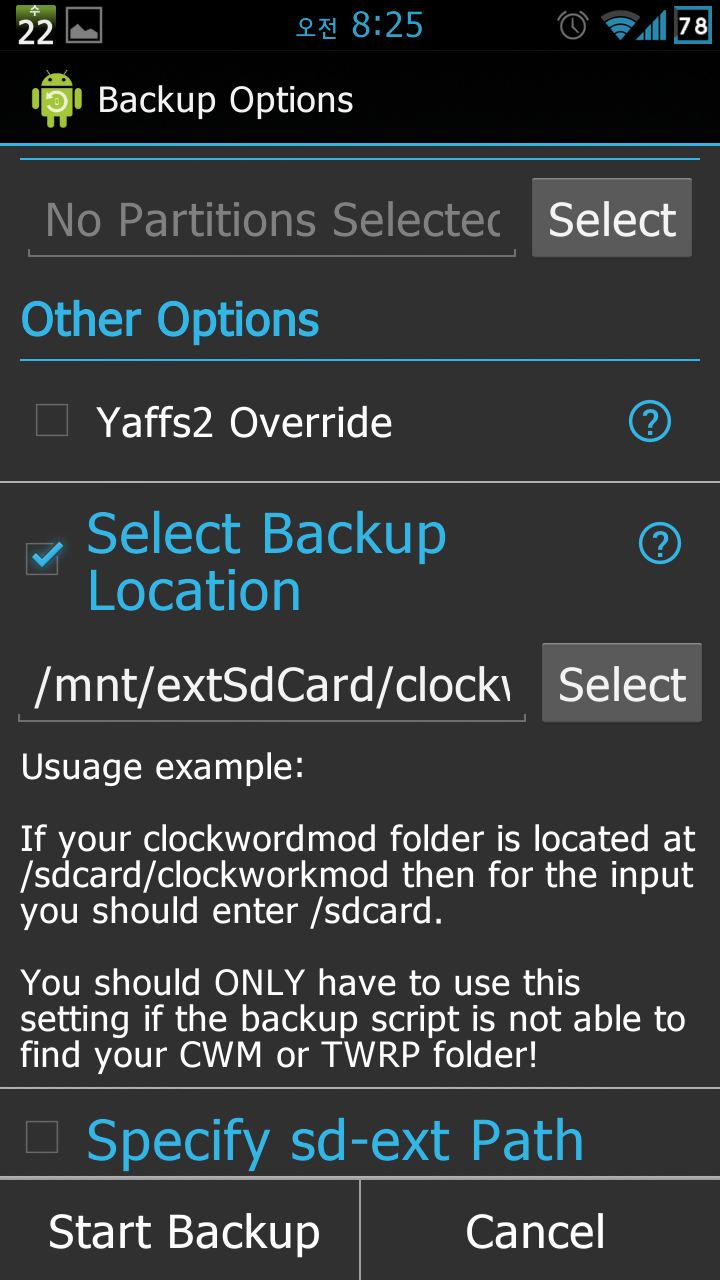Tap the No Partitions Selected field
The width and height of the screenshot is (720, 1280).
[272, 221]
